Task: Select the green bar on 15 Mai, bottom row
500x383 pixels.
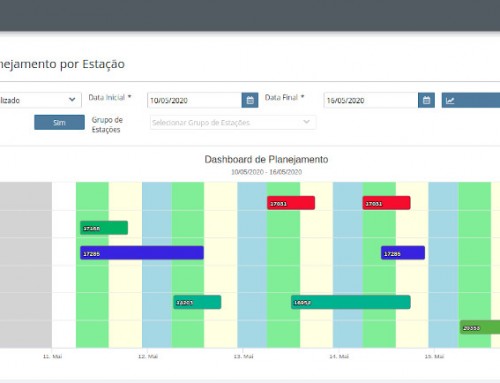Action: pyautogui.click(x=480, y=327)
